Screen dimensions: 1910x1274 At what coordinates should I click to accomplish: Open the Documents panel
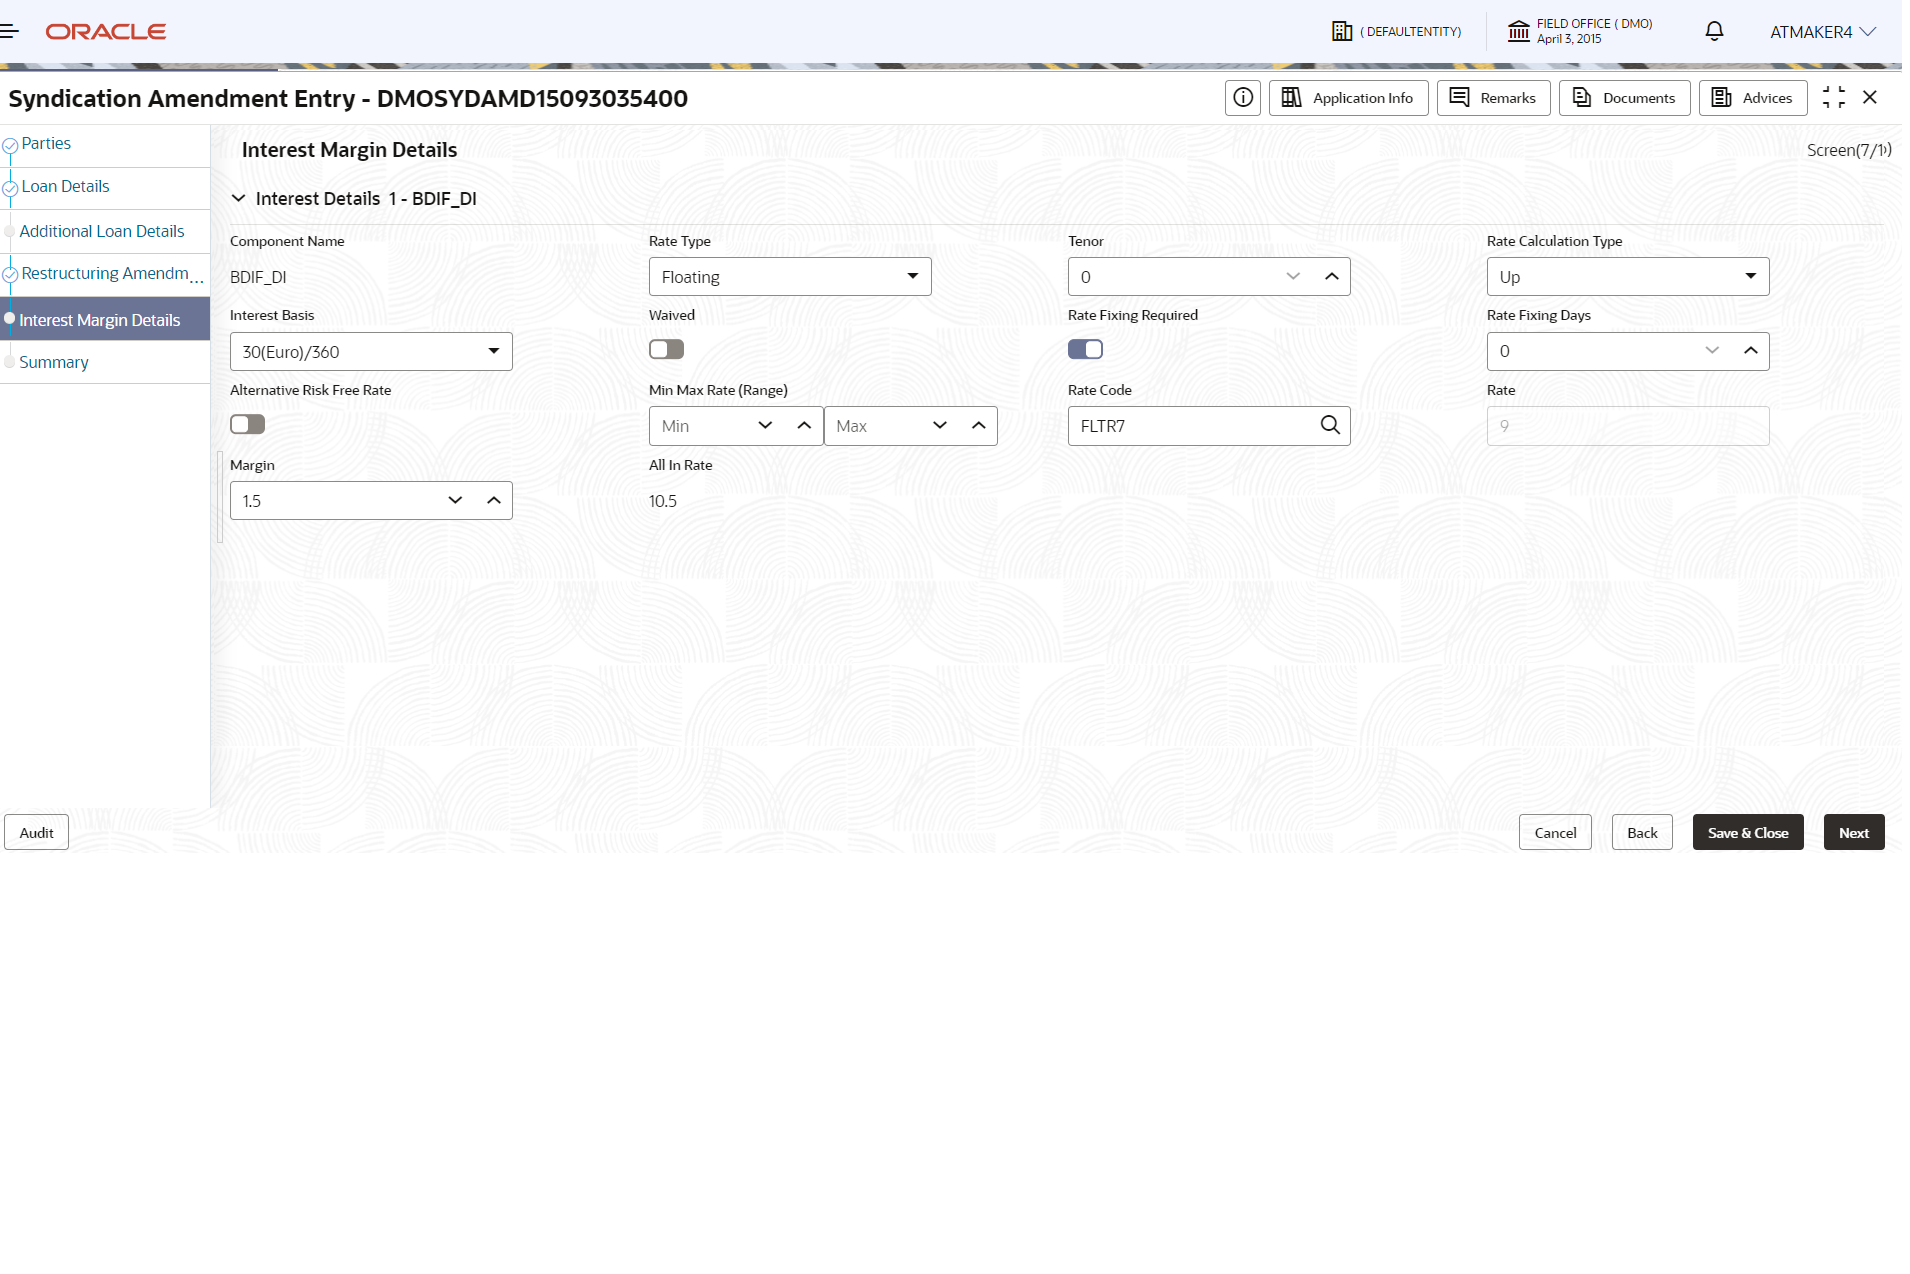point(1625,98)
